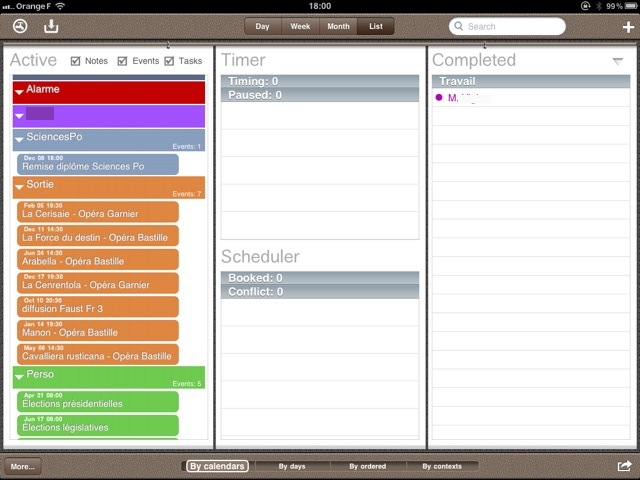Collapse the Sortie calendar group

click(19, 187)
